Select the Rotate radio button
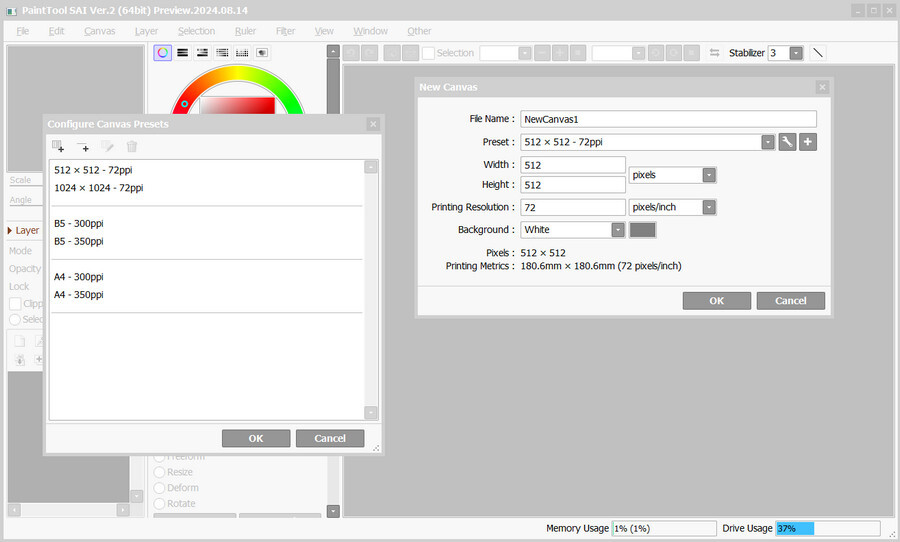 pos(159,504)
